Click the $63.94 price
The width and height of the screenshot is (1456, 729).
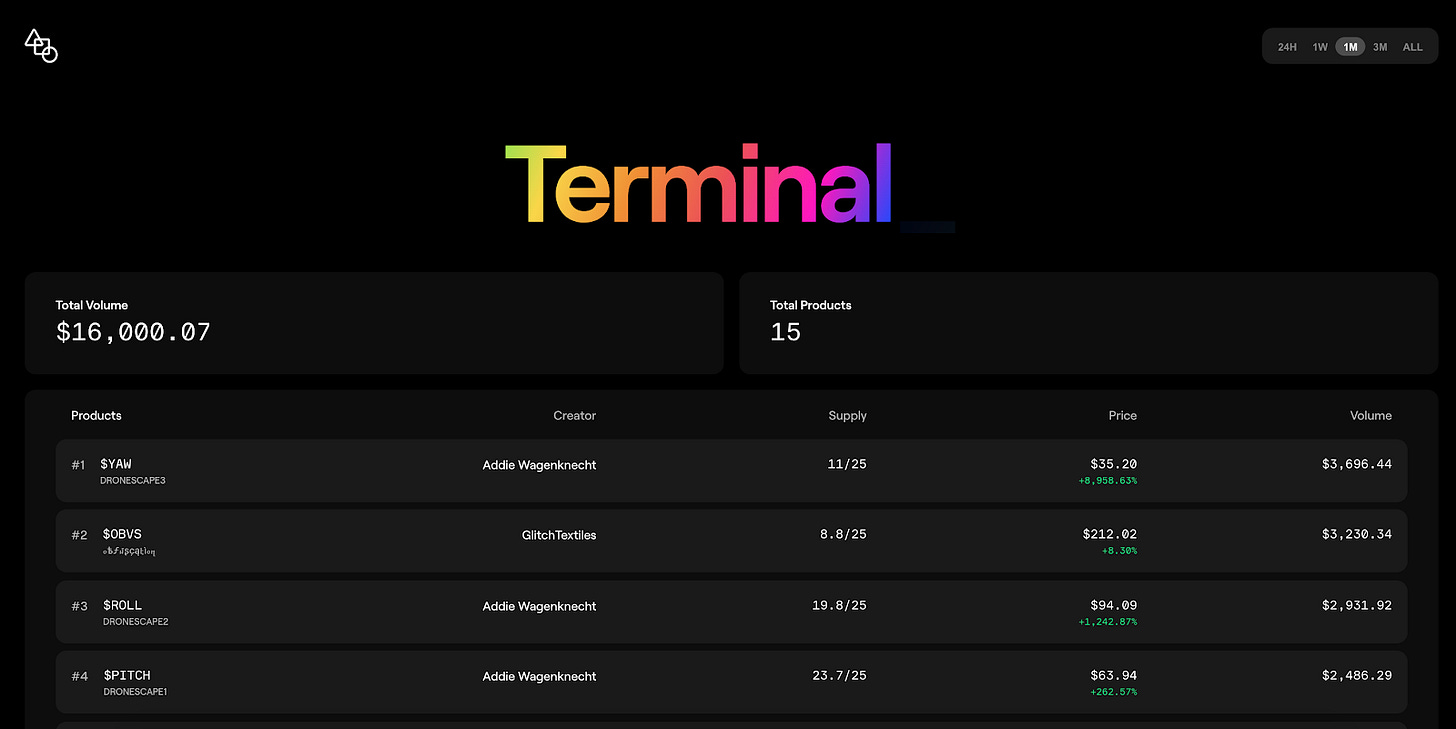click(x=1113, y=675)
